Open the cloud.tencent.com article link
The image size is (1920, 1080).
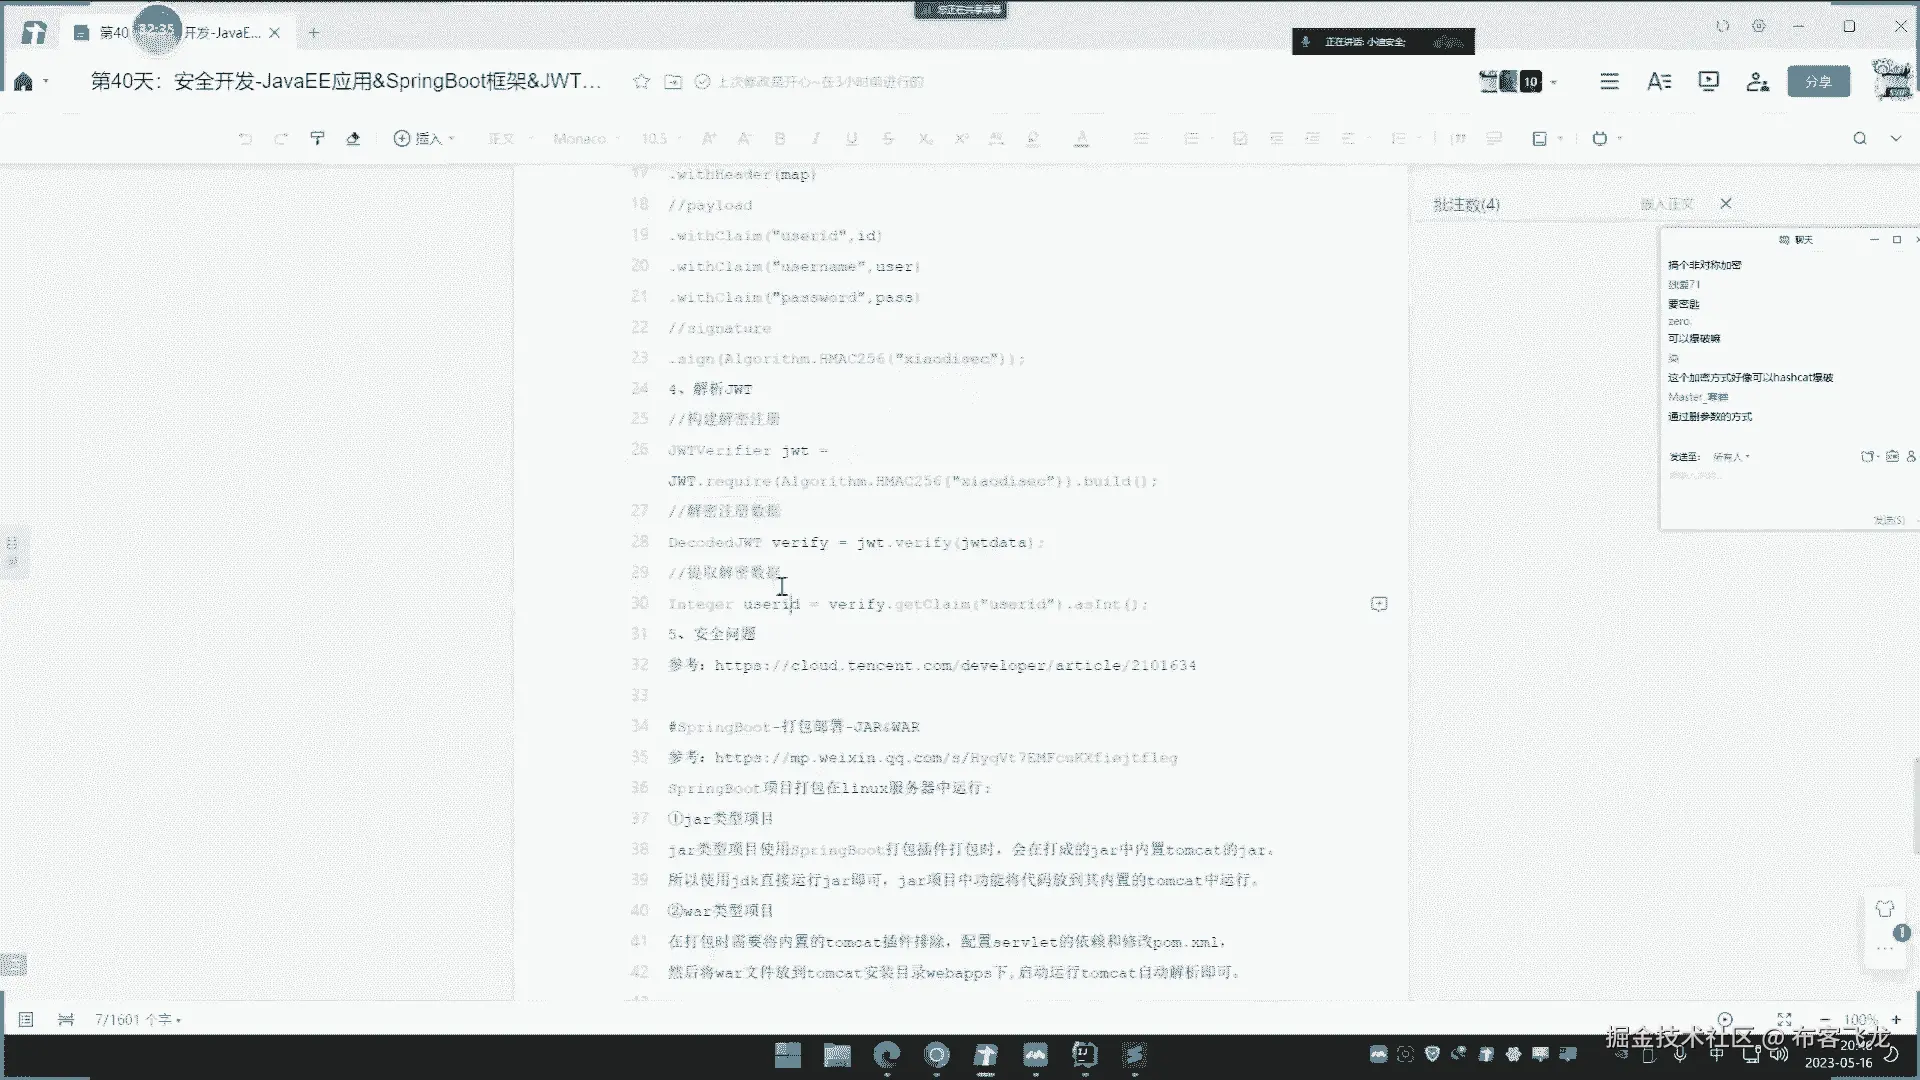click(954, 665)
